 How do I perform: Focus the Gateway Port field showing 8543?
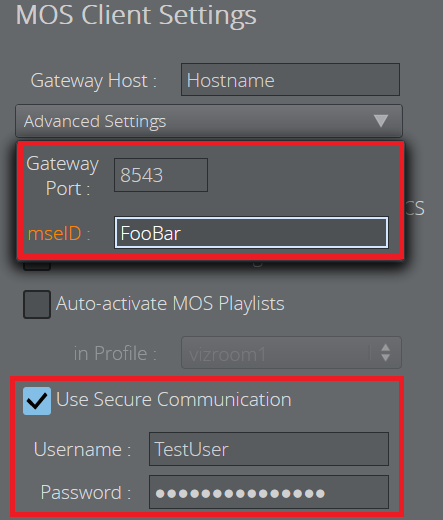tap(161, 175)
